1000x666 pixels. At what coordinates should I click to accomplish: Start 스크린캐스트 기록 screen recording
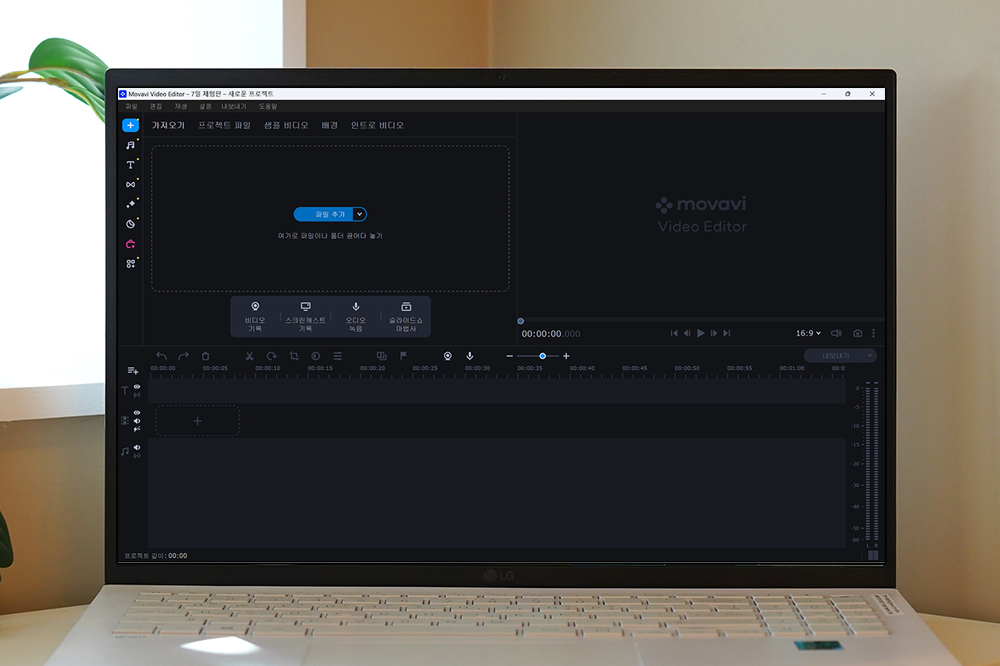click(305, 316)
